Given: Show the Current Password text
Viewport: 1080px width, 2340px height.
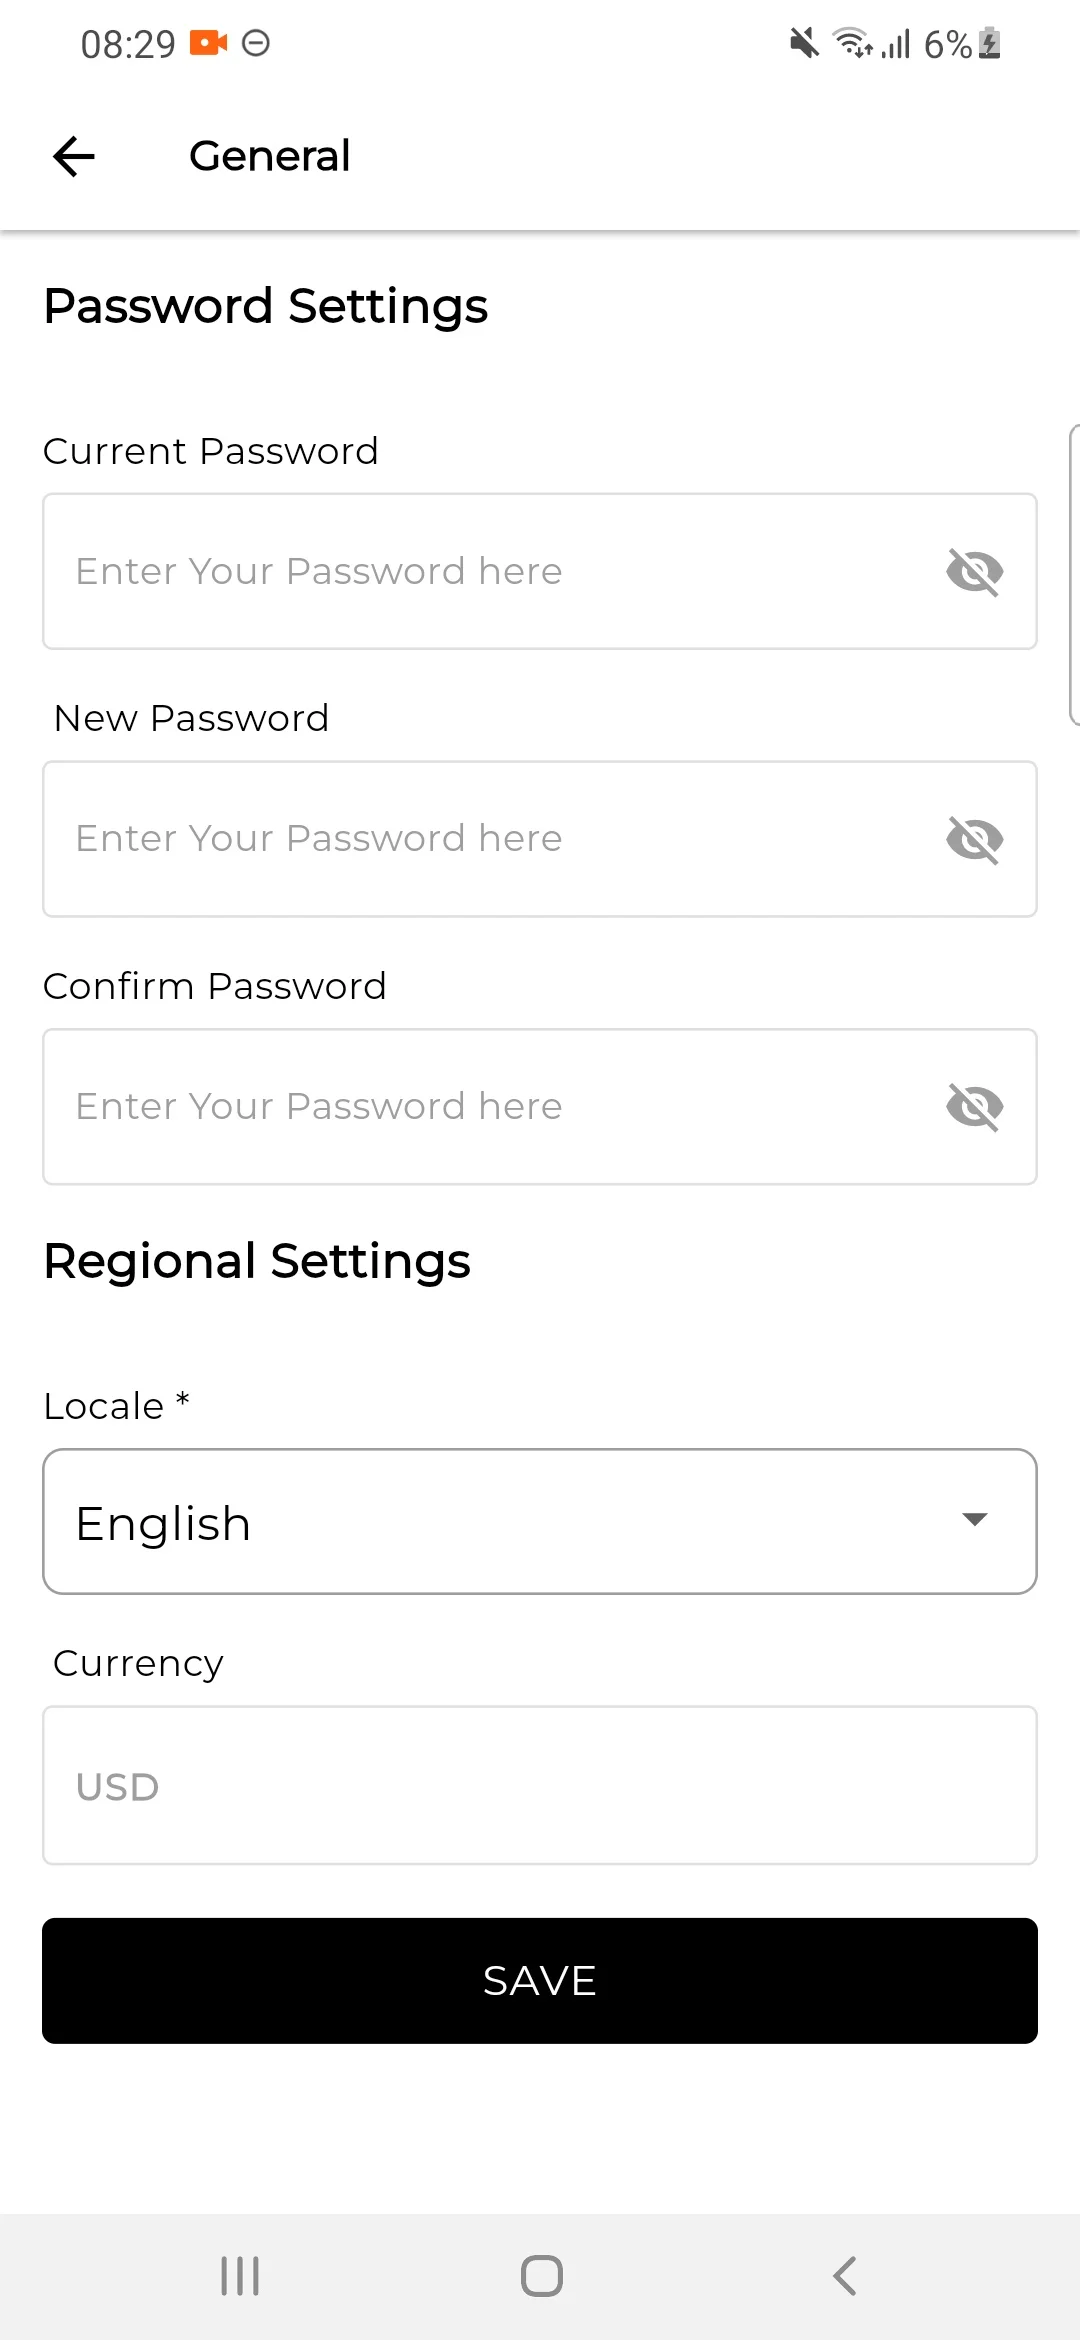Looking at the screenshot, I should click(x=974, y=572).
